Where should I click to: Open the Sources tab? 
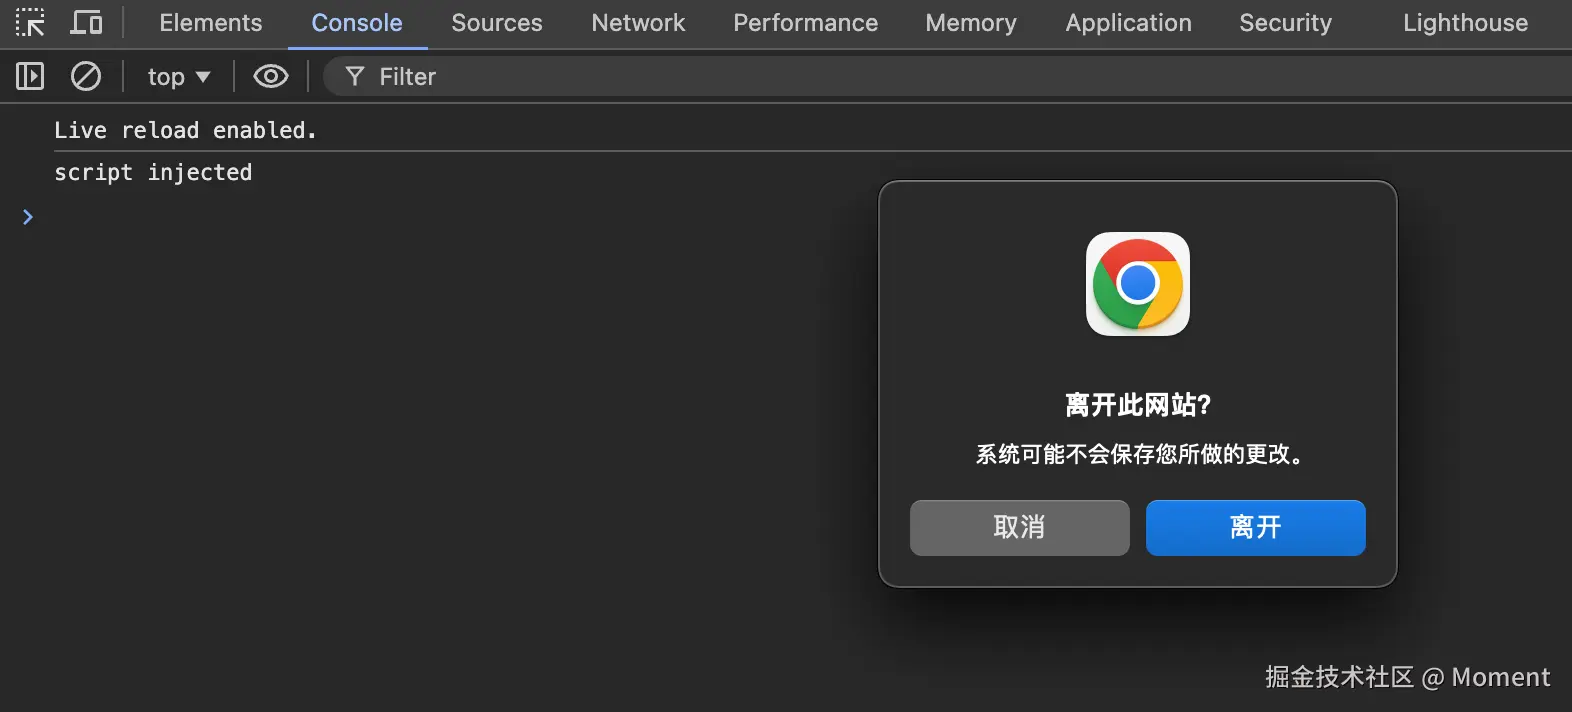tap(496, 23)
